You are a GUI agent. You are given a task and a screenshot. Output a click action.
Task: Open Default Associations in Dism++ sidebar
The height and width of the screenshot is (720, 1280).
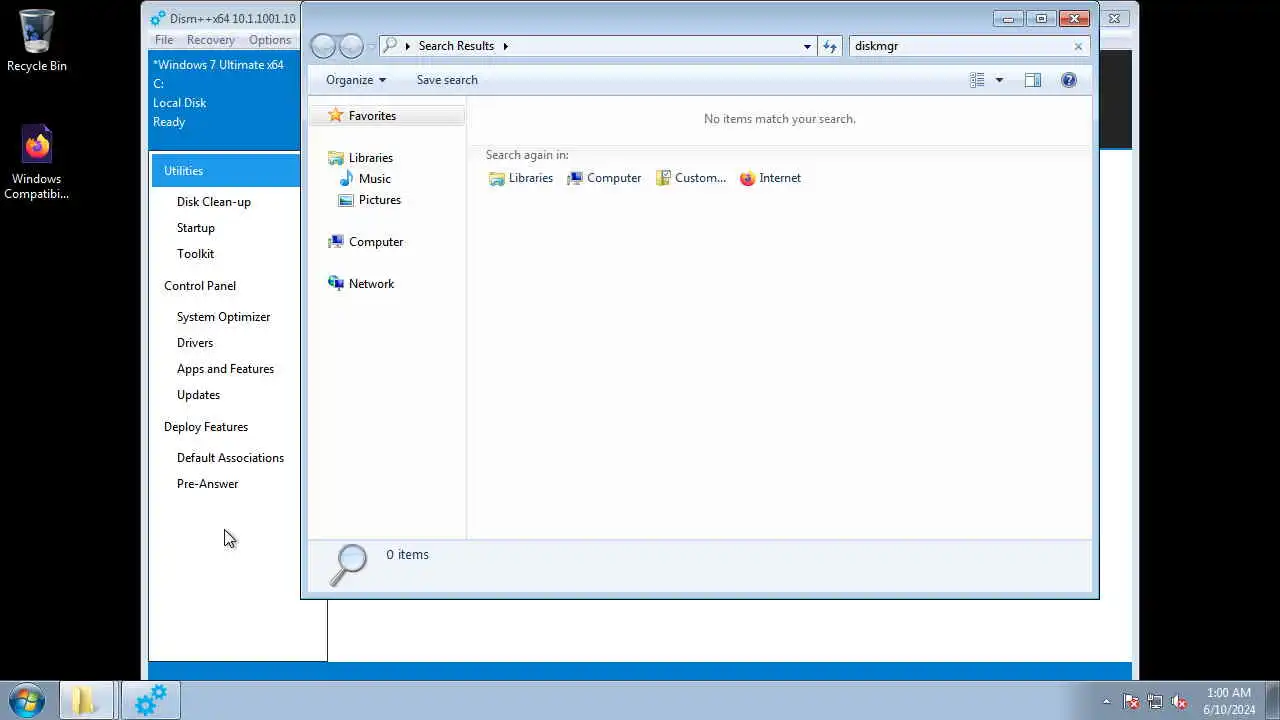point(230,458)
